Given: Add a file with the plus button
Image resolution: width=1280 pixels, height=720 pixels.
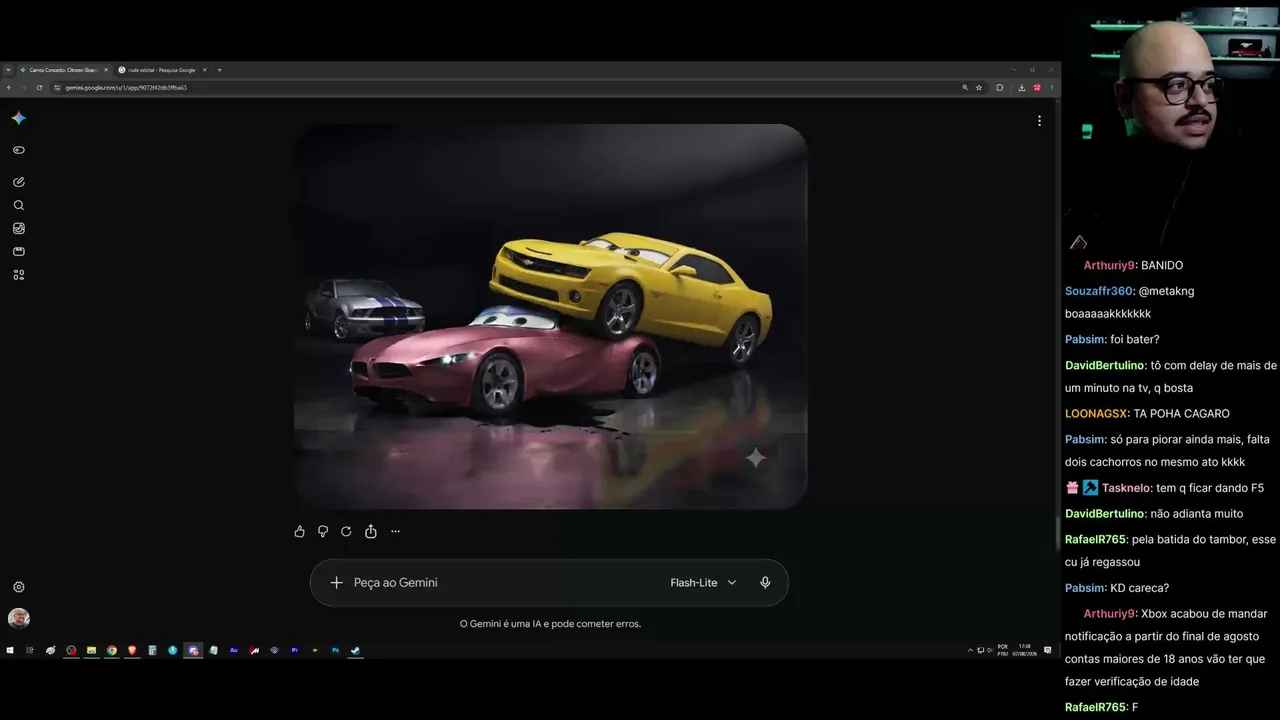Looking at the screenshot, I should [x=336, y=582].
